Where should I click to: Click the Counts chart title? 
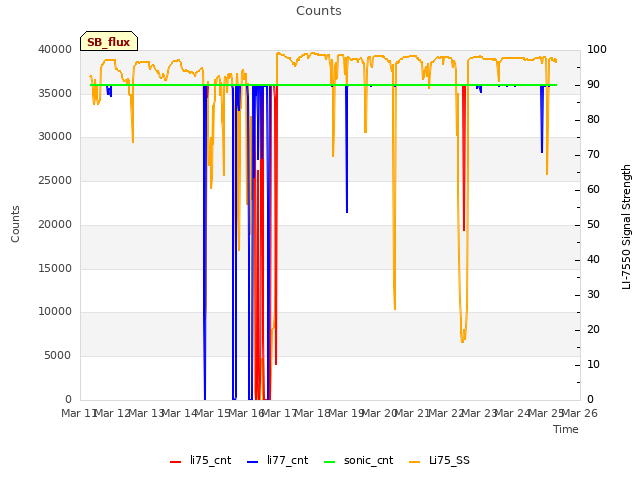point(319,11)
